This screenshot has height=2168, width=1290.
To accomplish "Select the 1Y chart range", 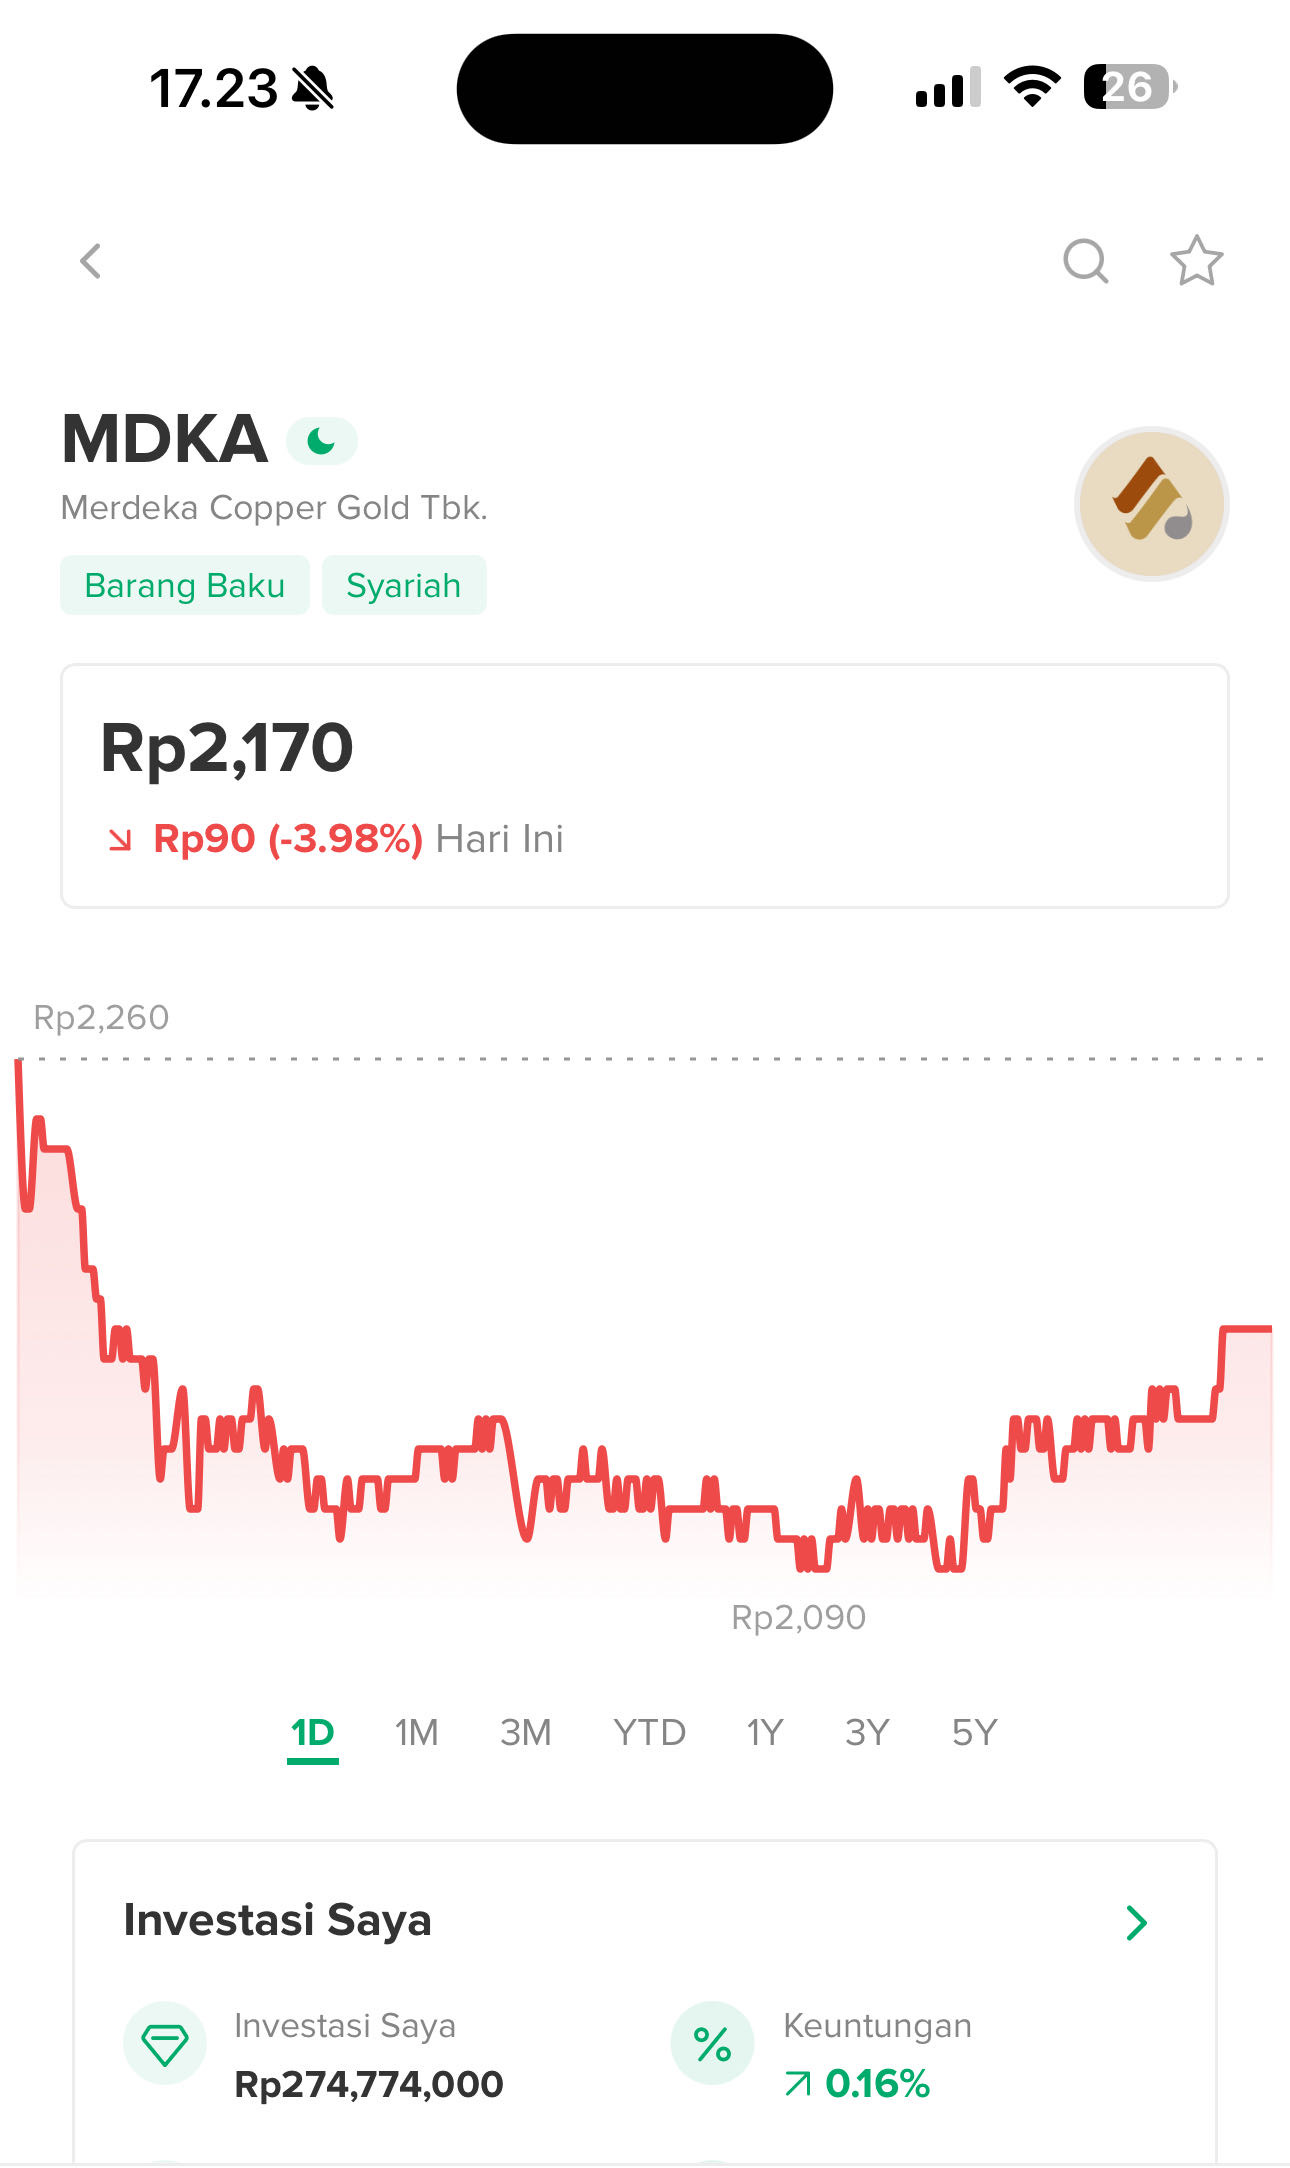I will (x=764, y=1732).
